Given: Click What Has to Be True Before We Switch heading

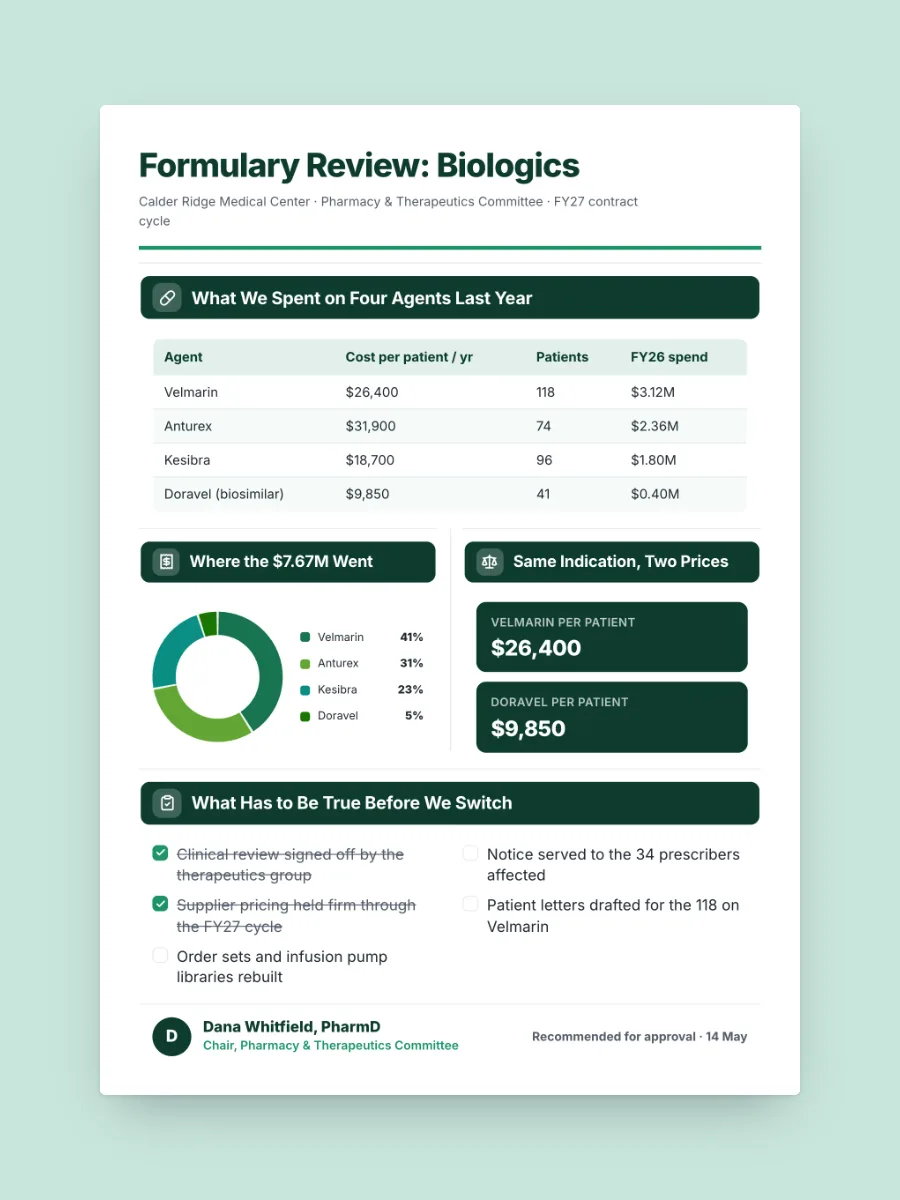Looking at the screenshot, I should pyautogui.click(x=352, y=803).
